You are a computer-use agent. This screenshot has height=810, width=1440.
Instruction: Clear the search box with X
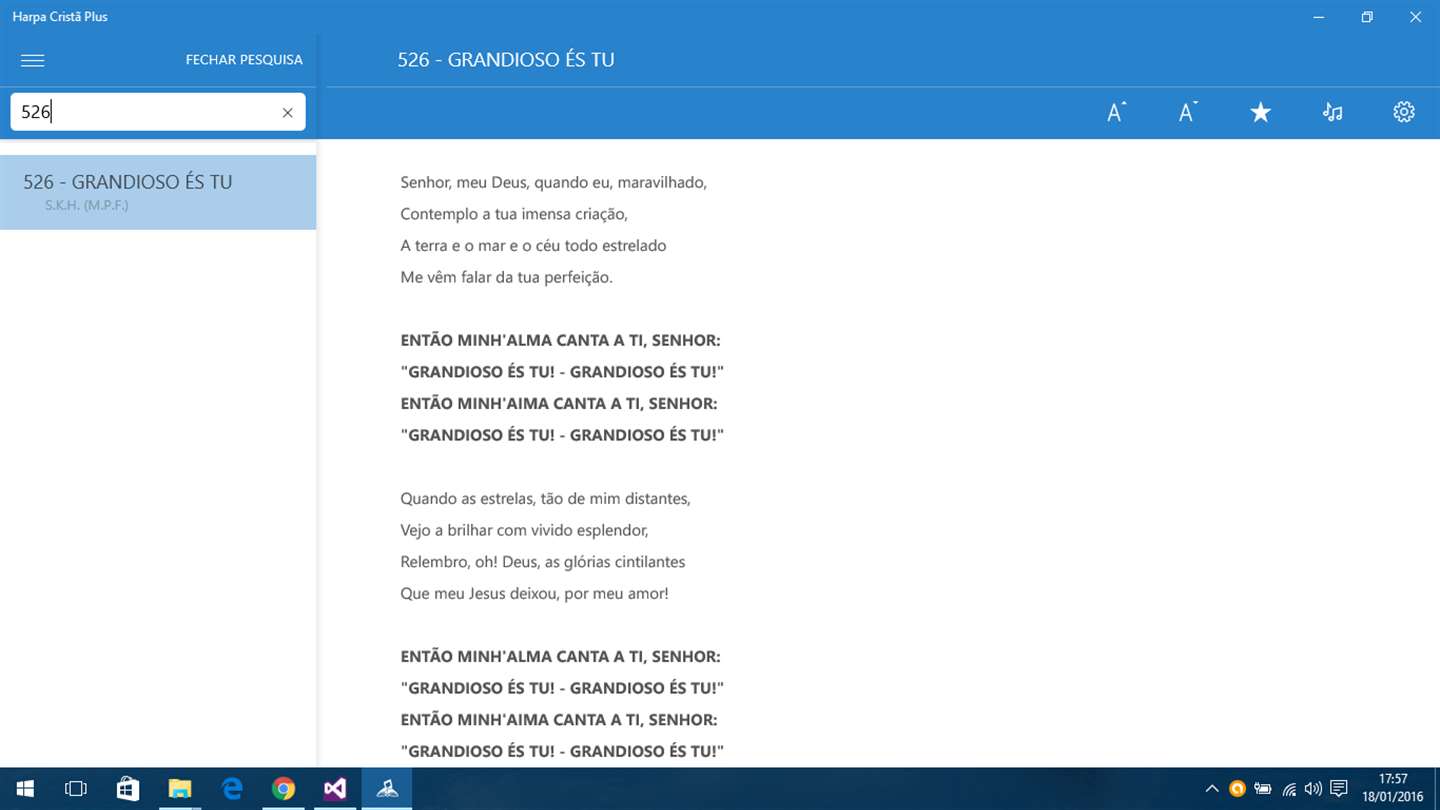(x=287, y=112)
